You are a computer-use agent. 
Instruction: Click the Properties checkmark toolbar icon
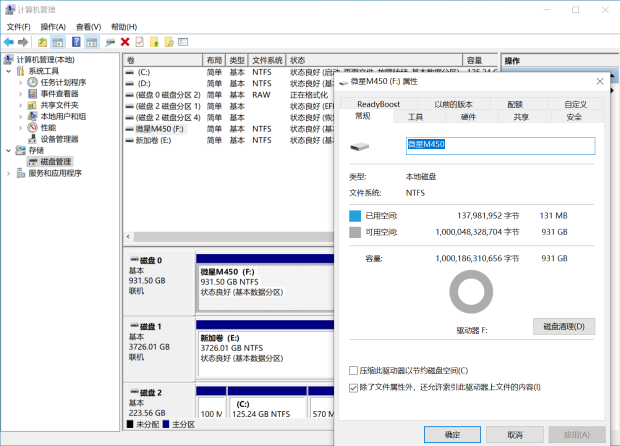[140, 42]
